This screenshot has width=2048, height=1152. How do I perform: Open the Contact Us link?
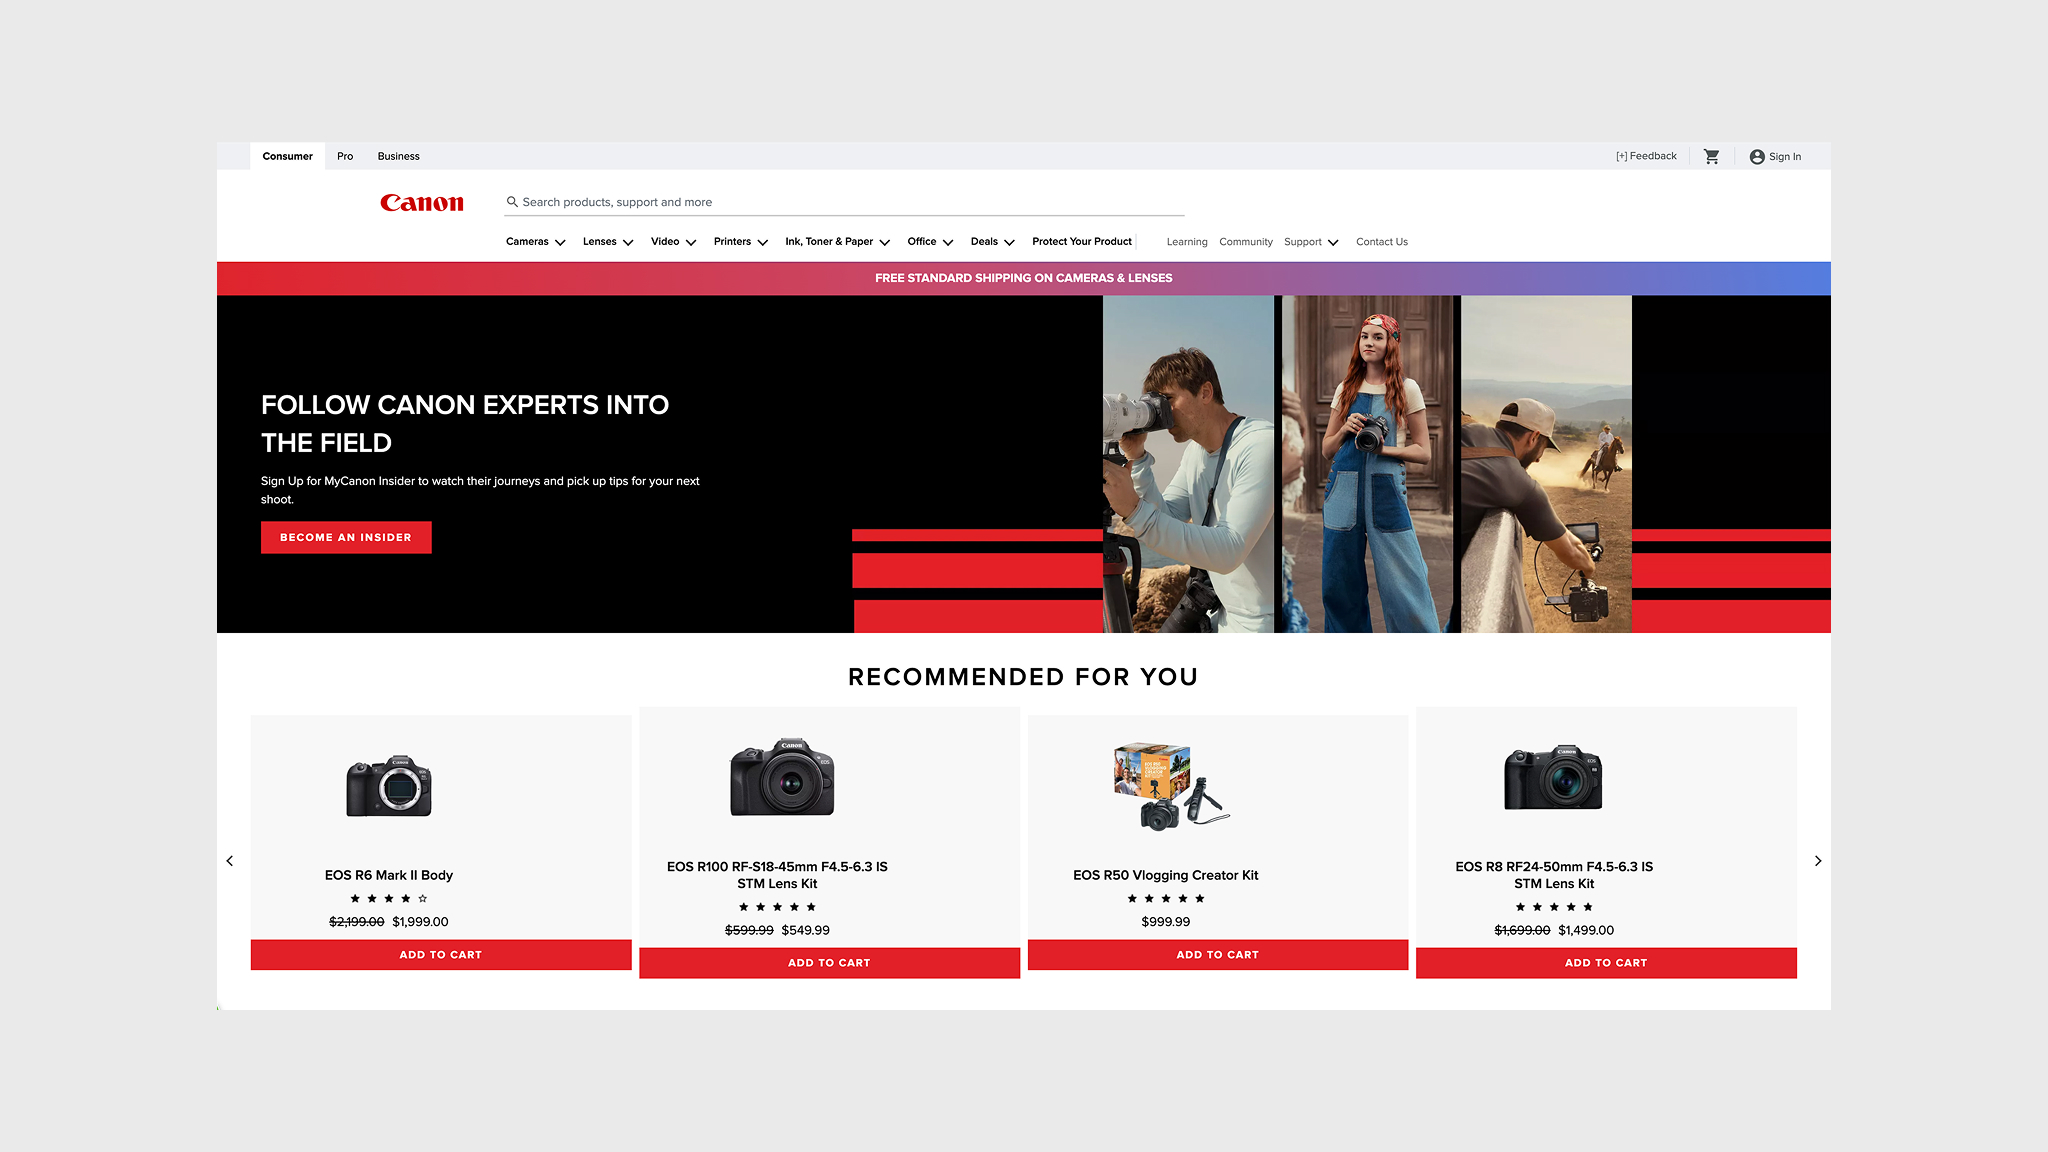[1381, 242]
